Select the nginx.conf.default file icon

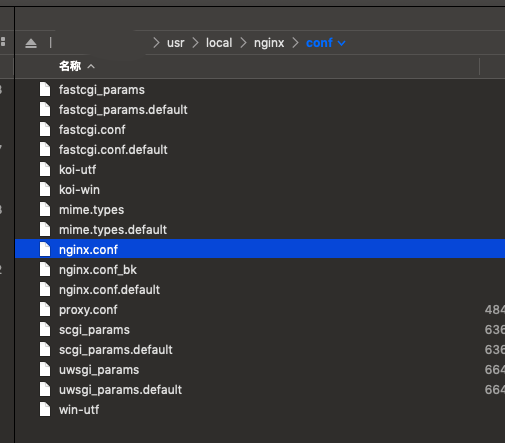pyautogui.click(x=45, y=290)
